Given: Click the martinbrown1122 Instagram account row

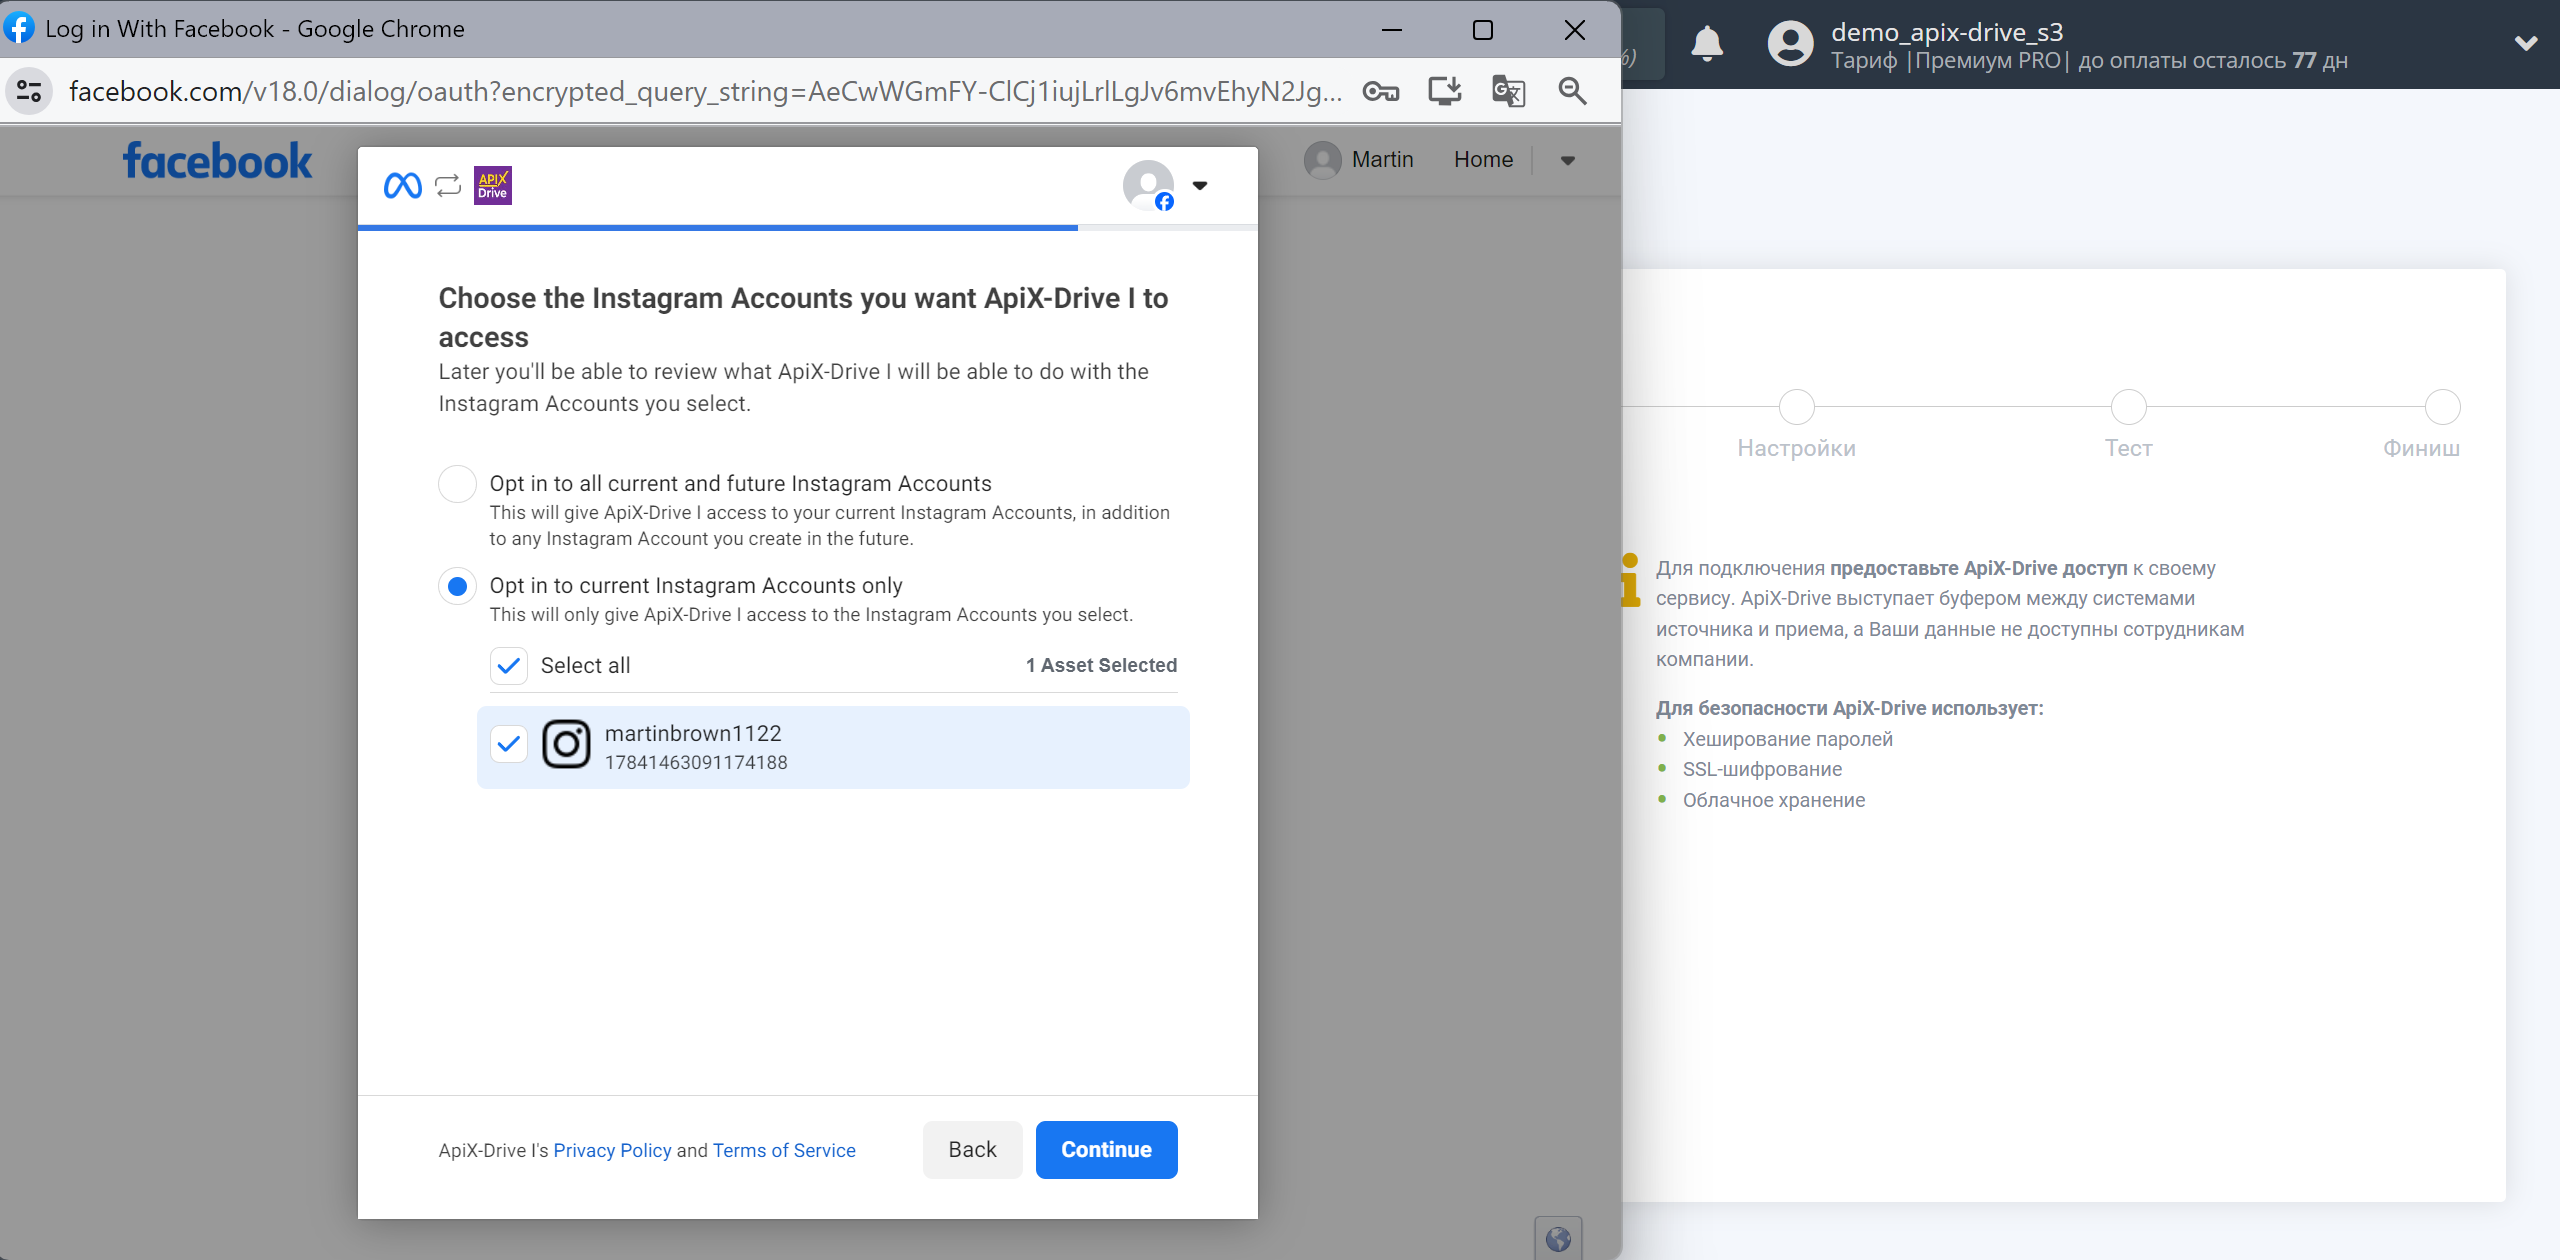Looking at the screenshot, I should tap(834, 748).
